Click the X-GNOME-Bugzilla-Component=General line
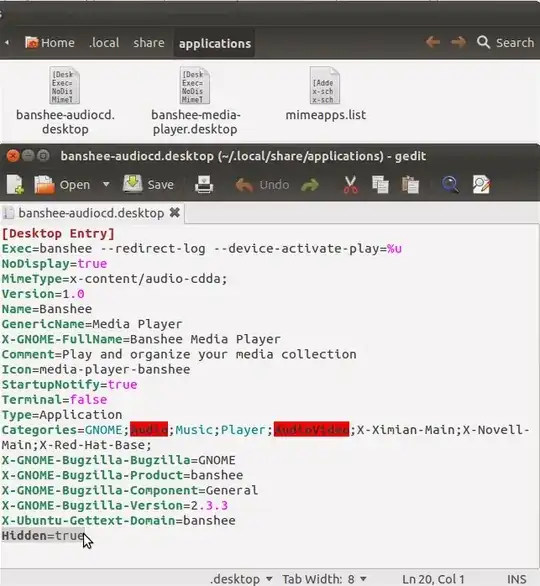Image resolution: width=540 pixels, height=586 pixels. [x=130, y=490]
